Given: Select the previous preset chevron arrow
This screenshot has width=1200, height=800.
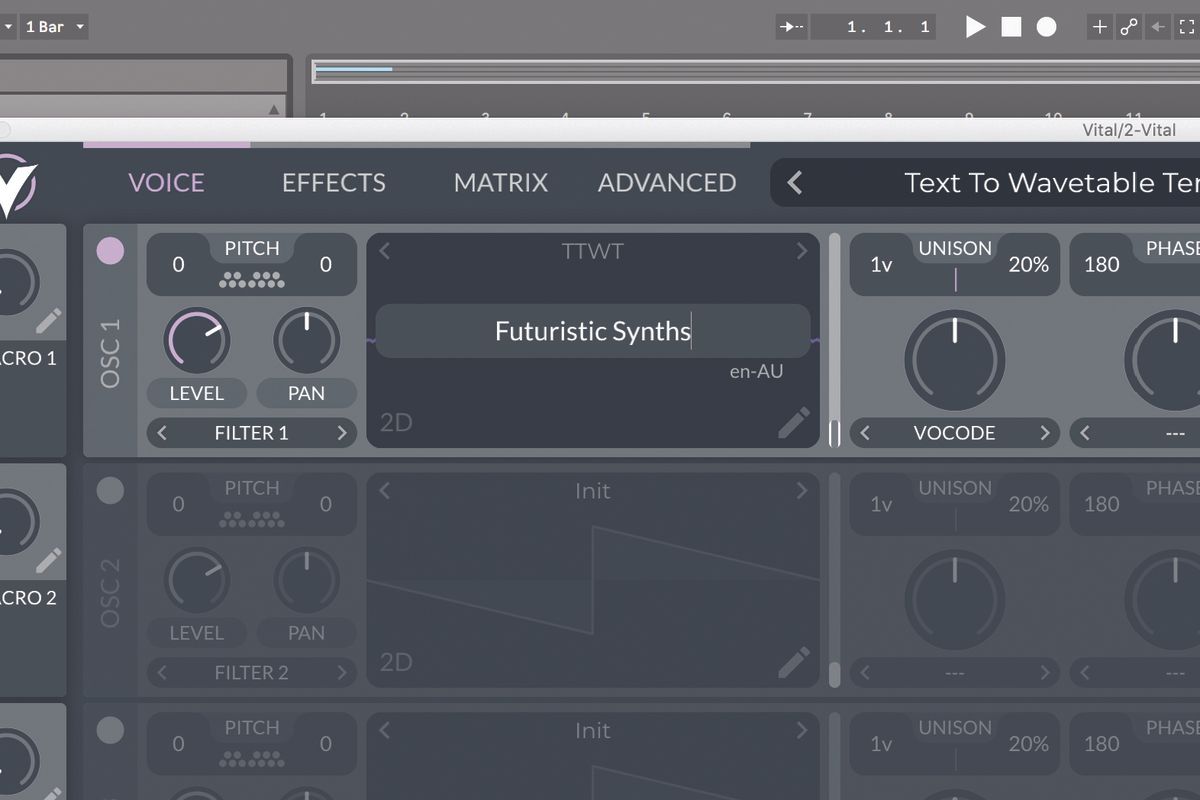Looking at the screenshot, I should coord(794,183).
